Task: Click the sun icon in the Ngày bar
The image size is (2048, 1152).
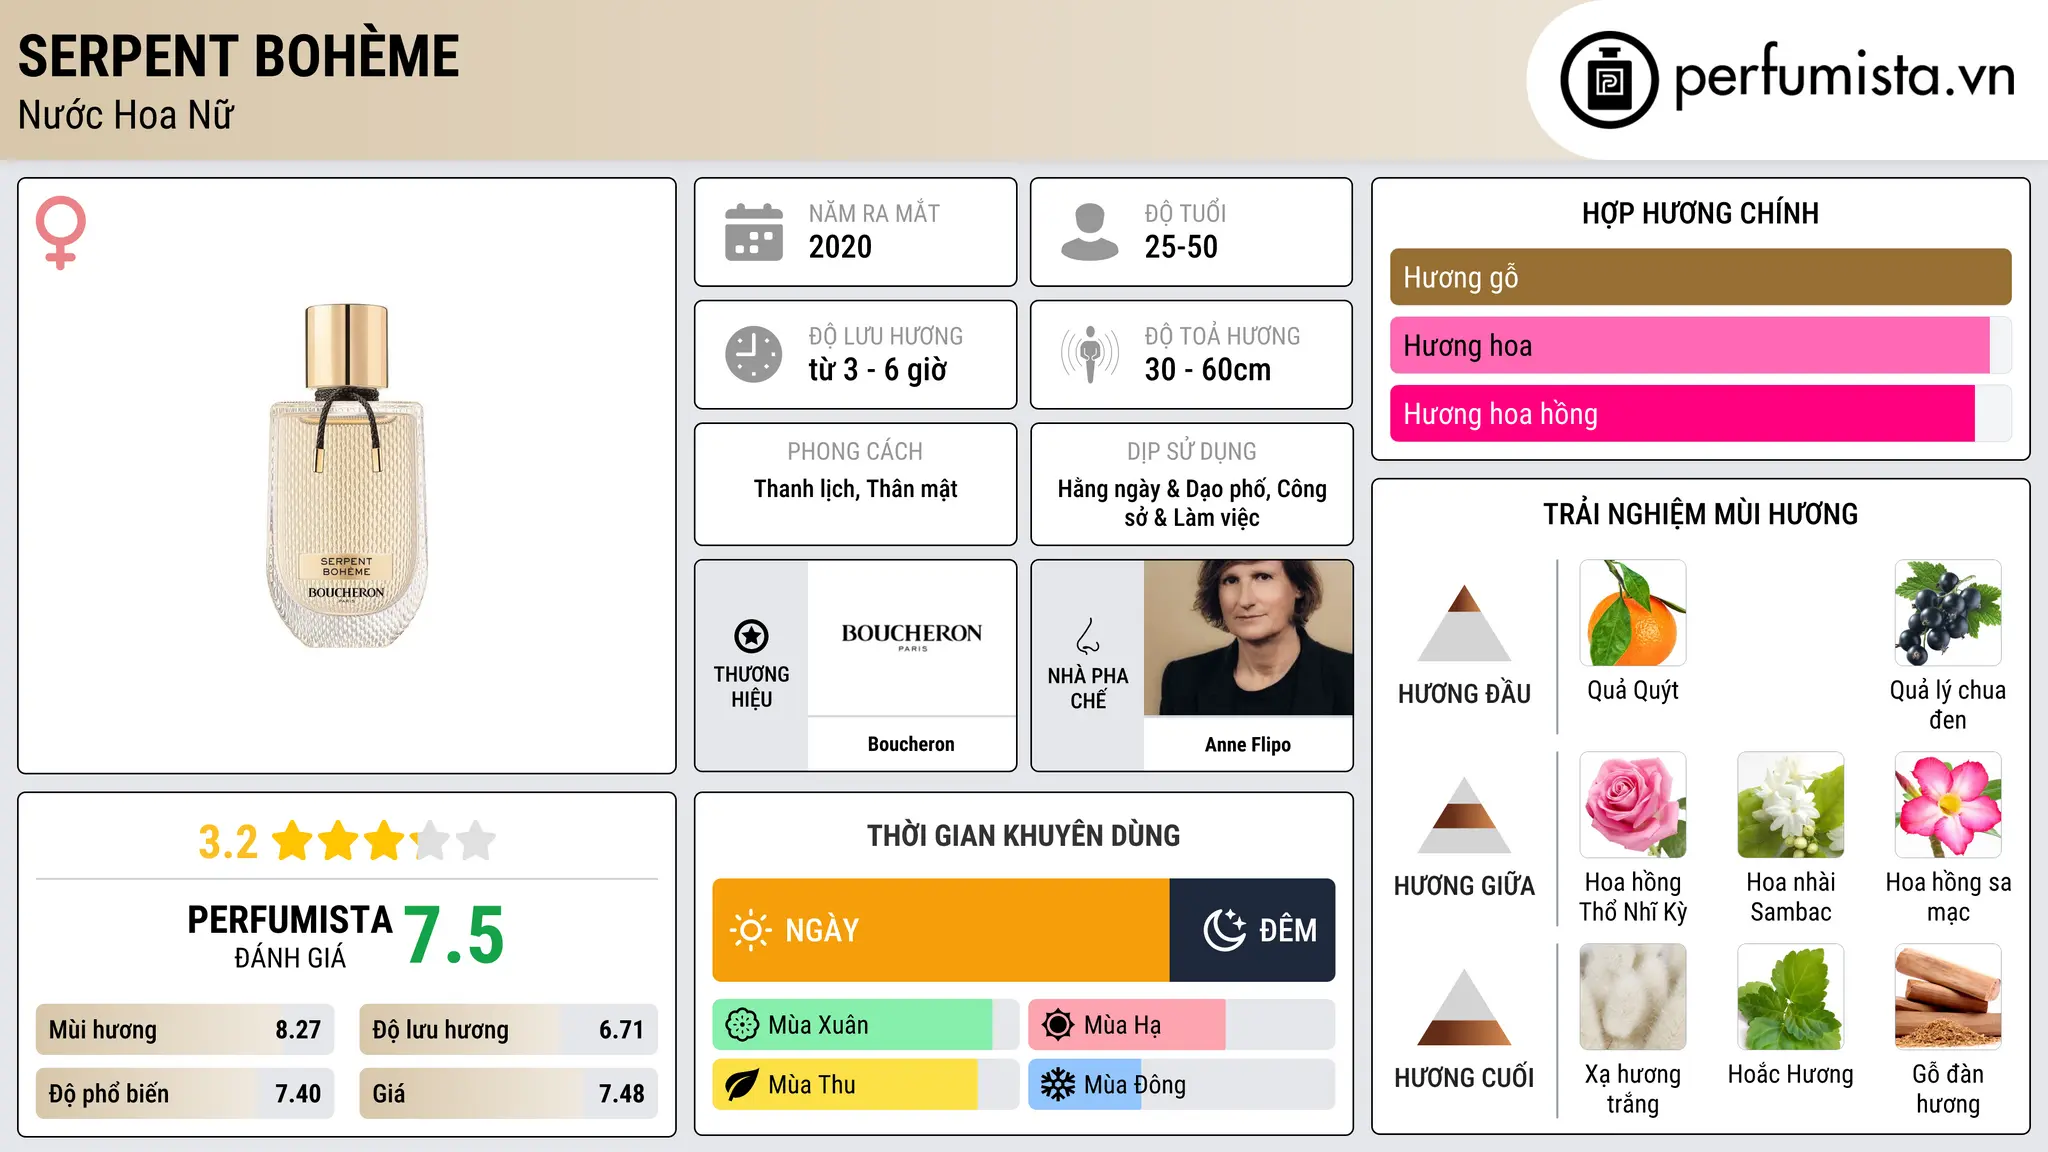Action: click(750, 930)
